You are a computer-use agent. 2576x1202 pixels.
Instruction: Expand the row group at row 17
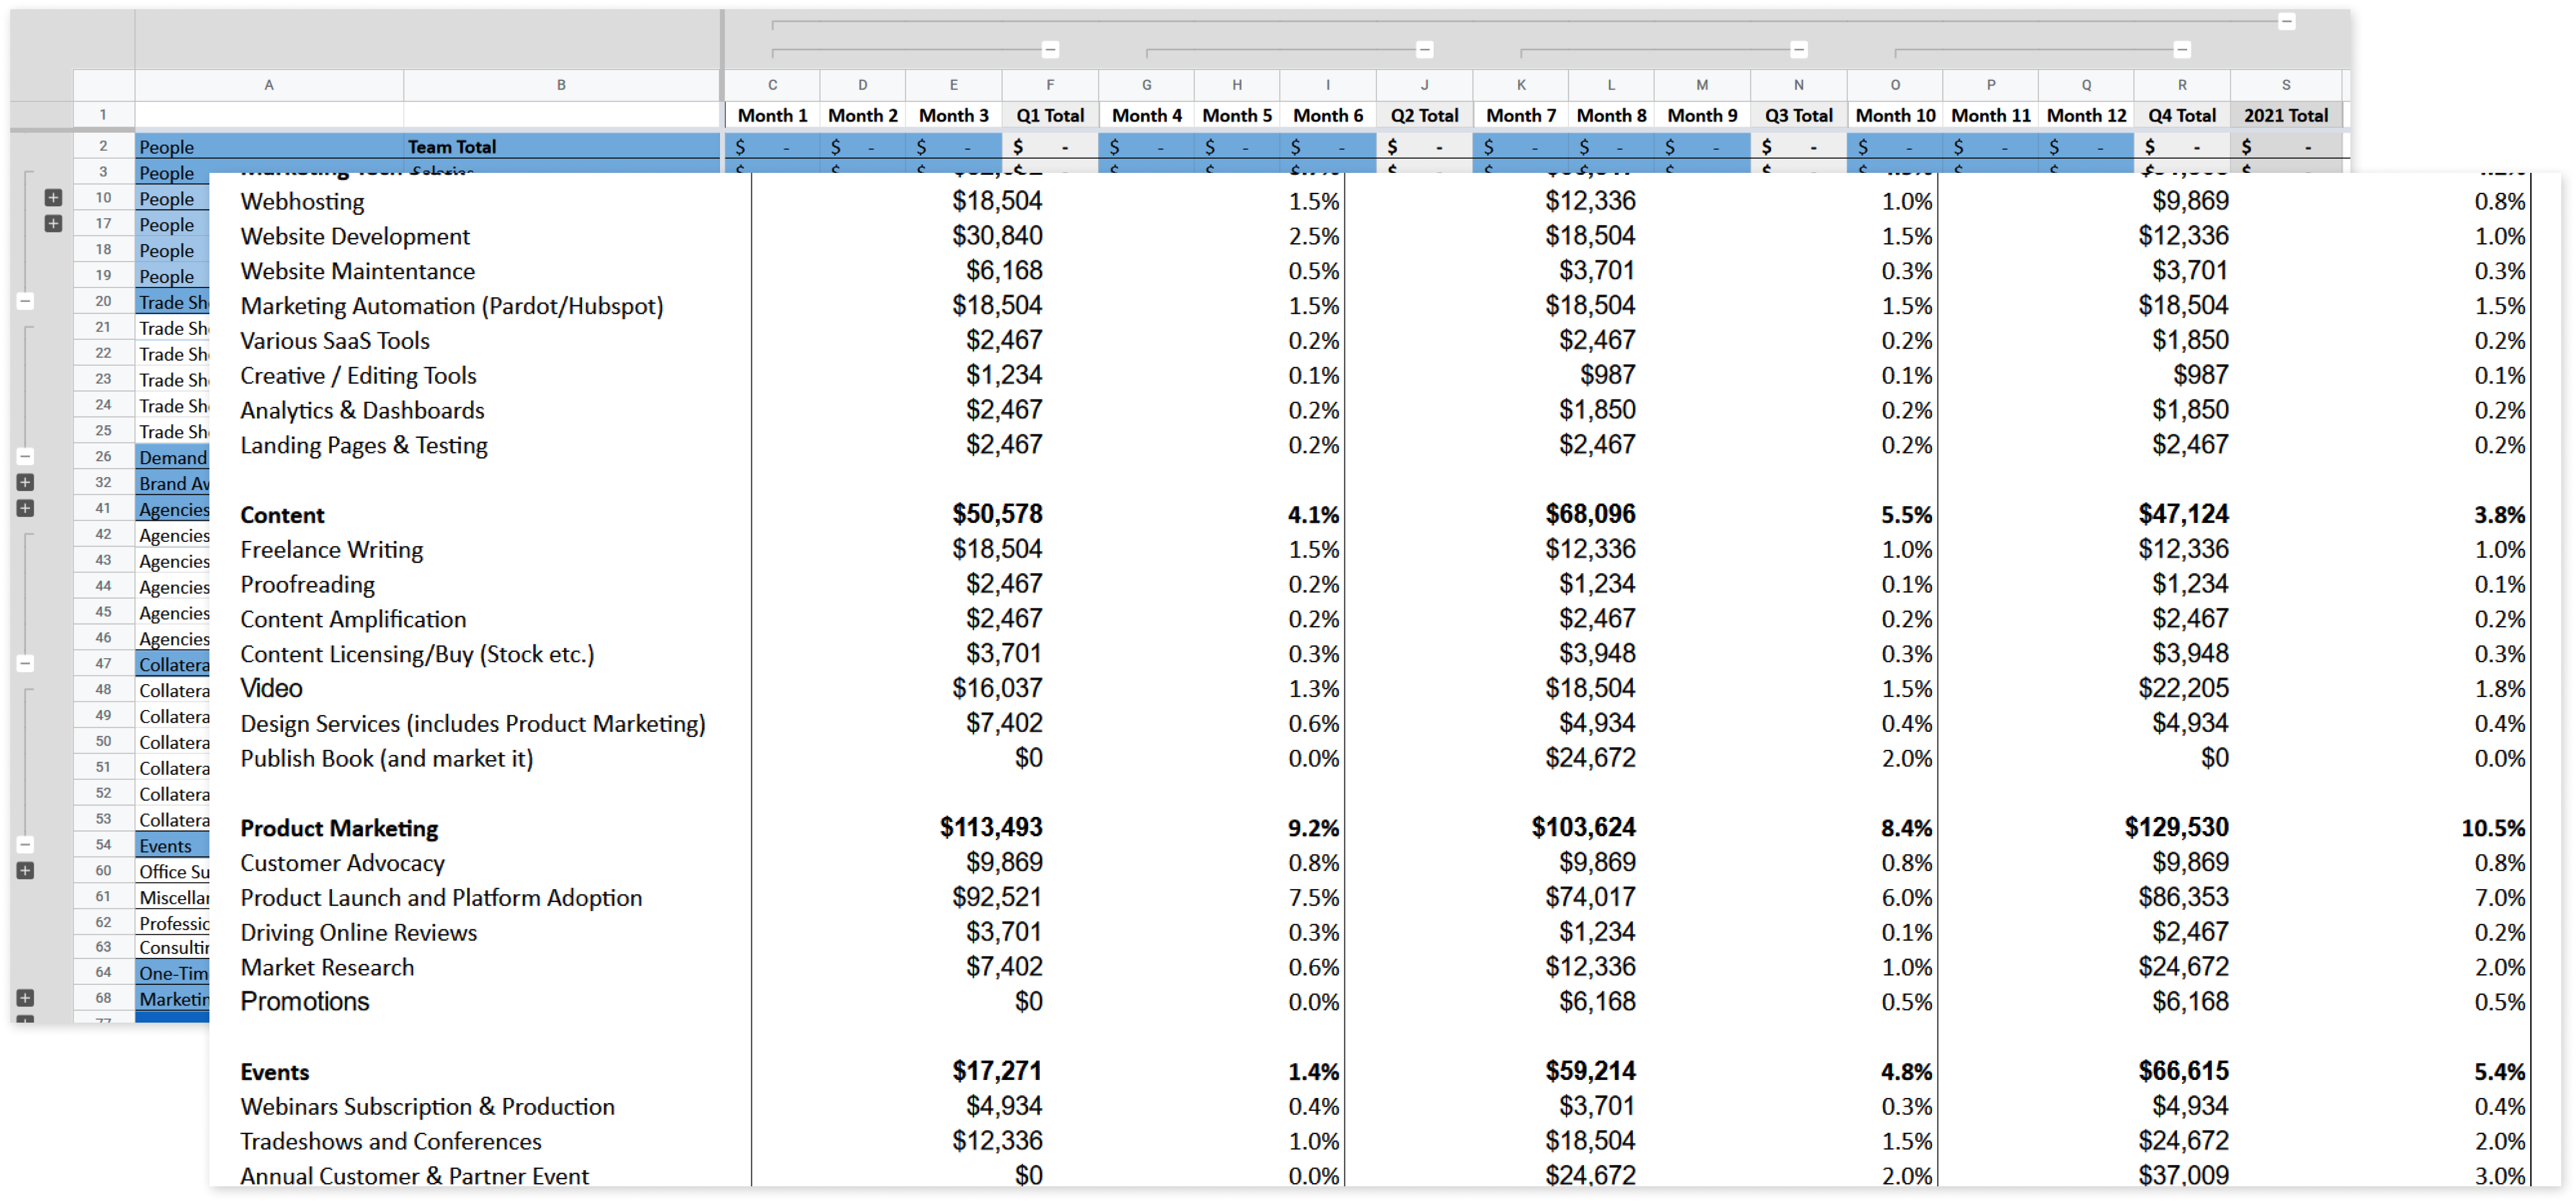click(x=54, y=224)
